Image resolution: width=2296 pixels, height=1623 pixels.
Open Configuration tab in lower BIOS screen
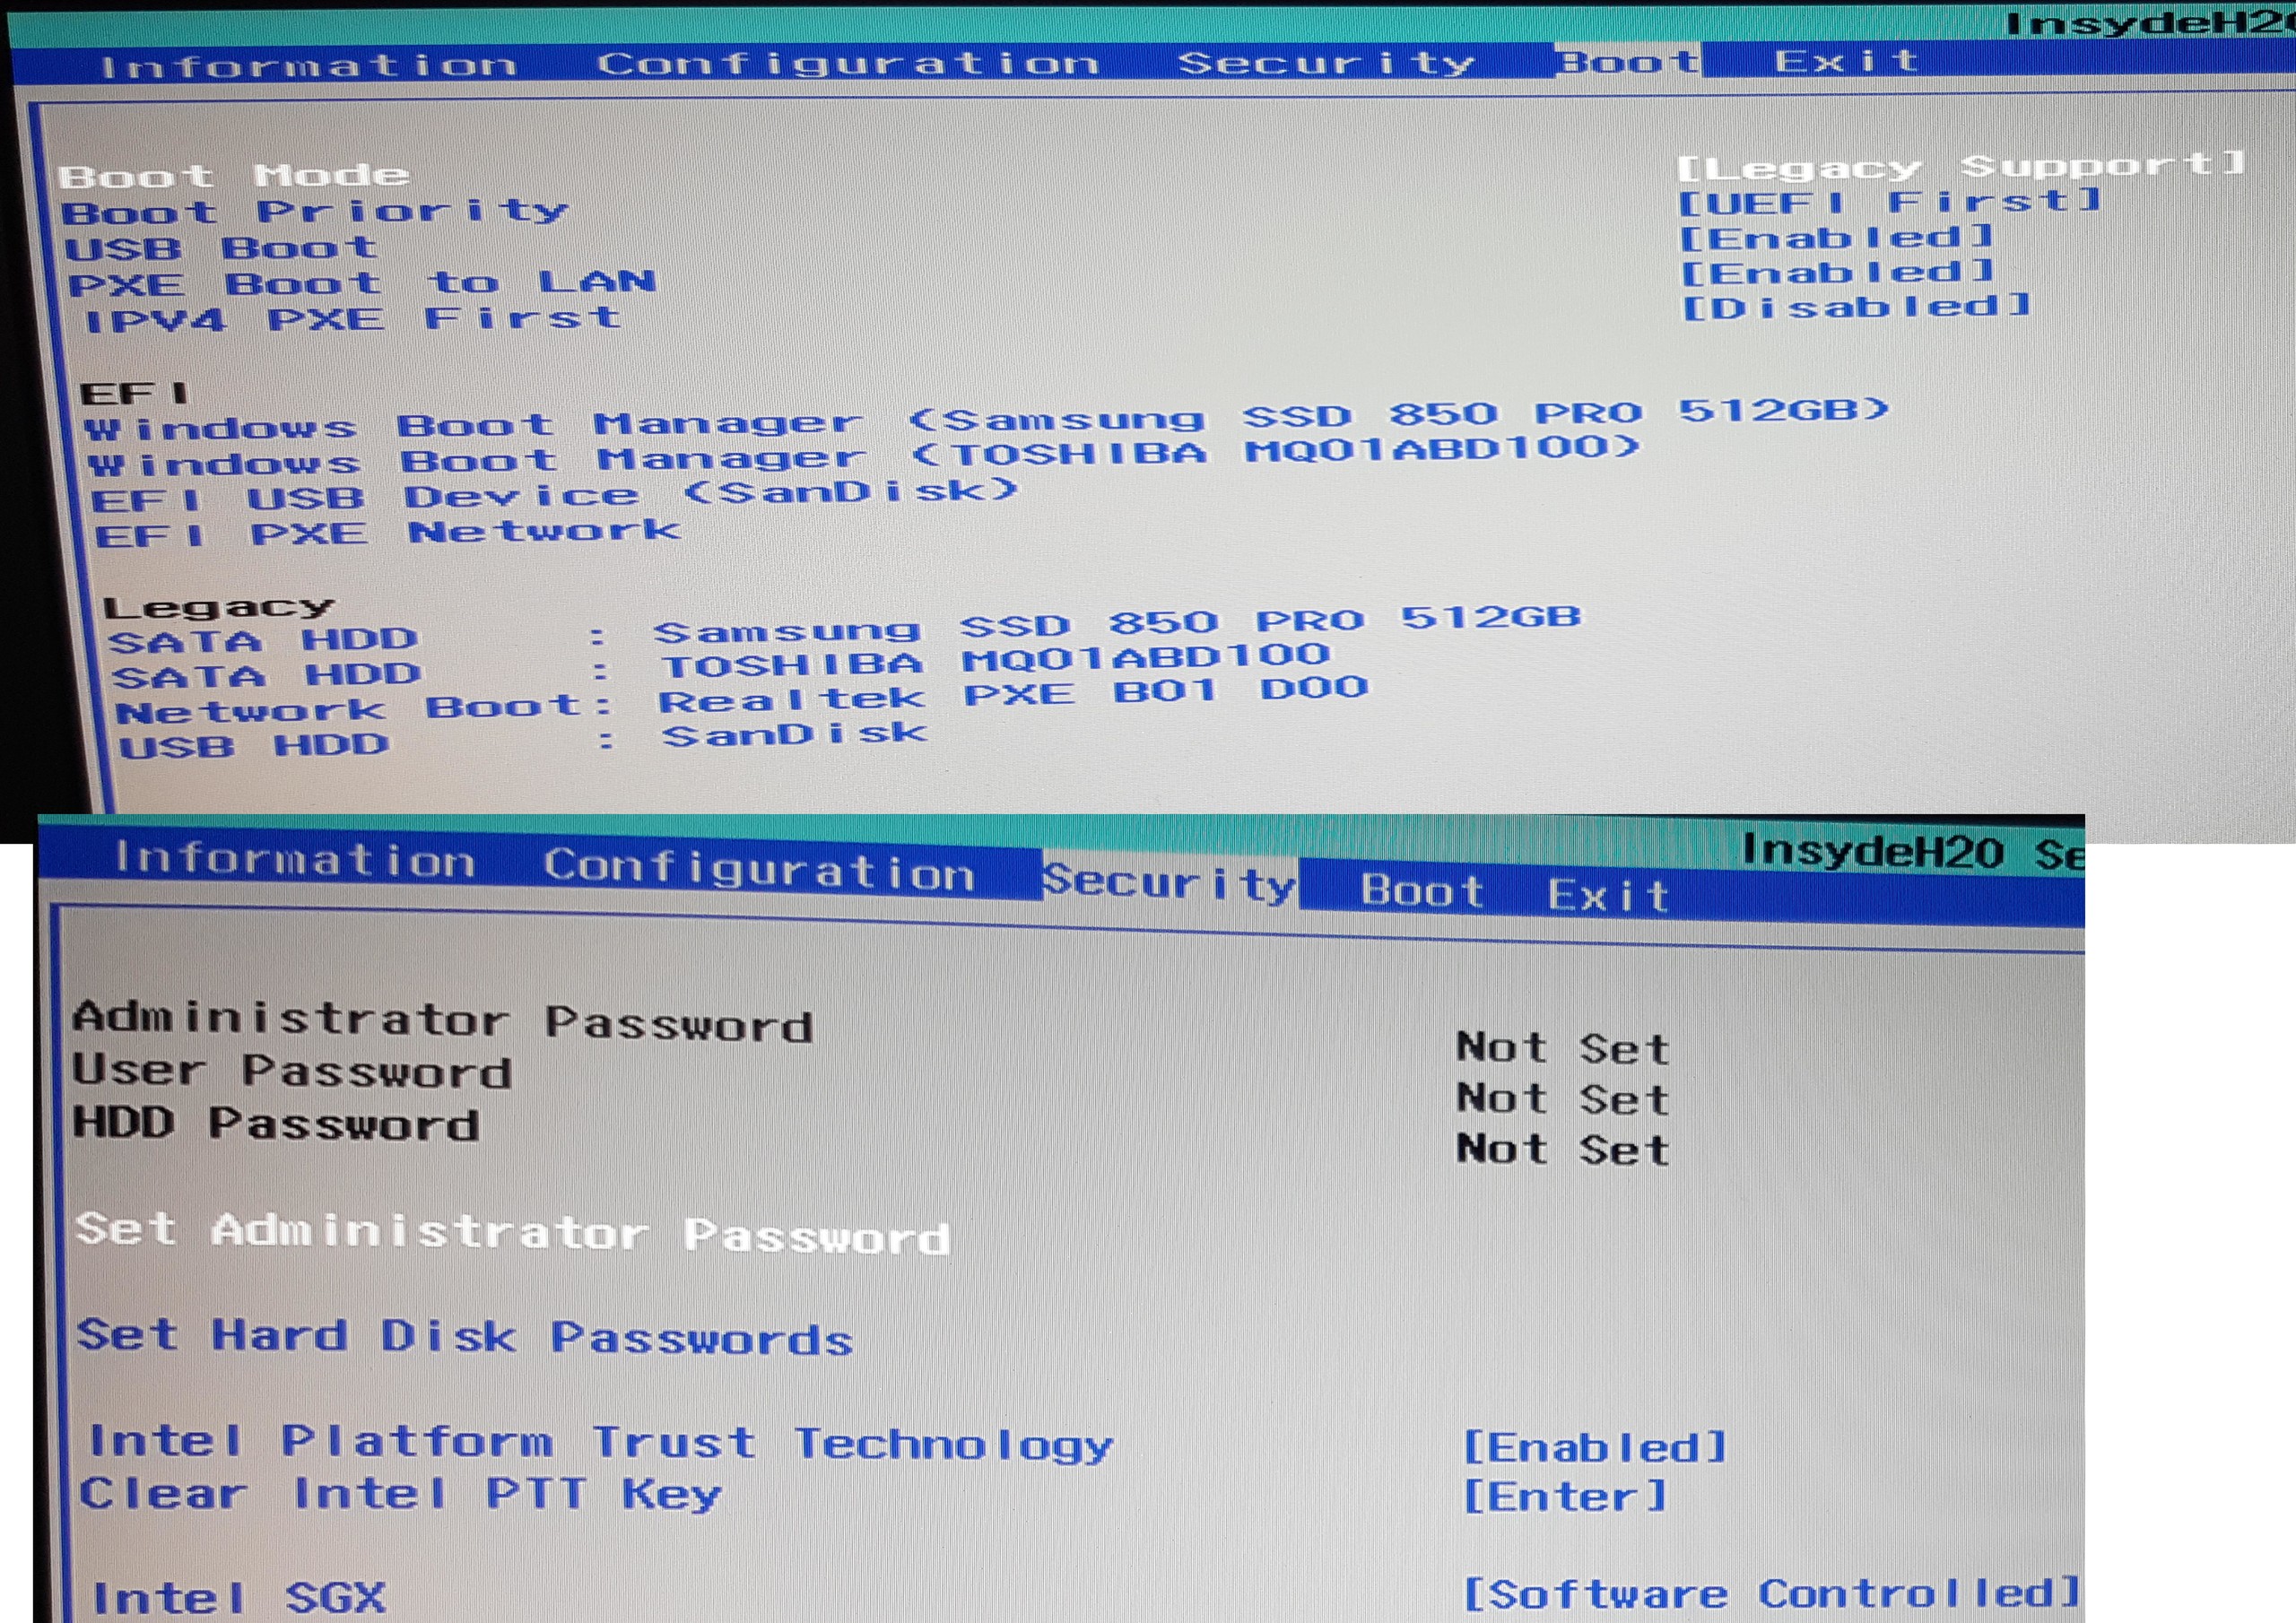point(758,869)
